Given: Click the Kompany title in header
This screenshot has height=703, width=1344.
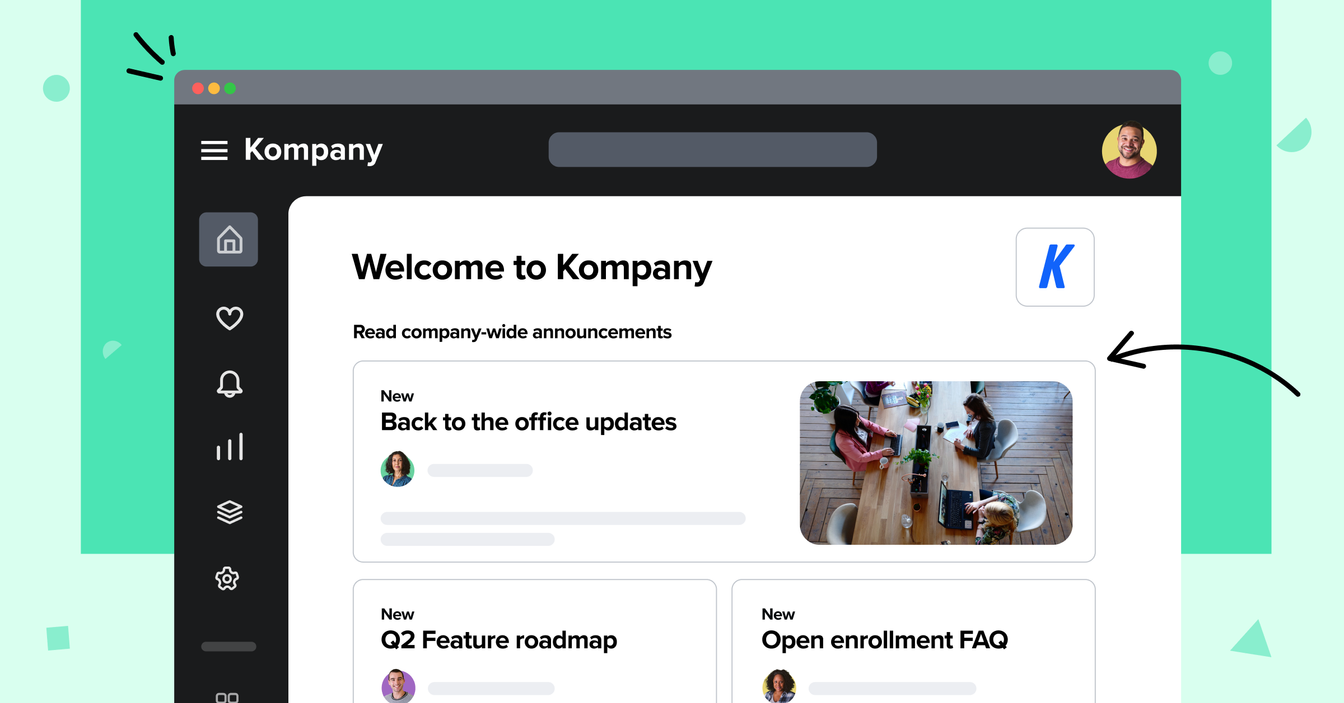Looking at the screenshot, I should (x=313, y=150).
